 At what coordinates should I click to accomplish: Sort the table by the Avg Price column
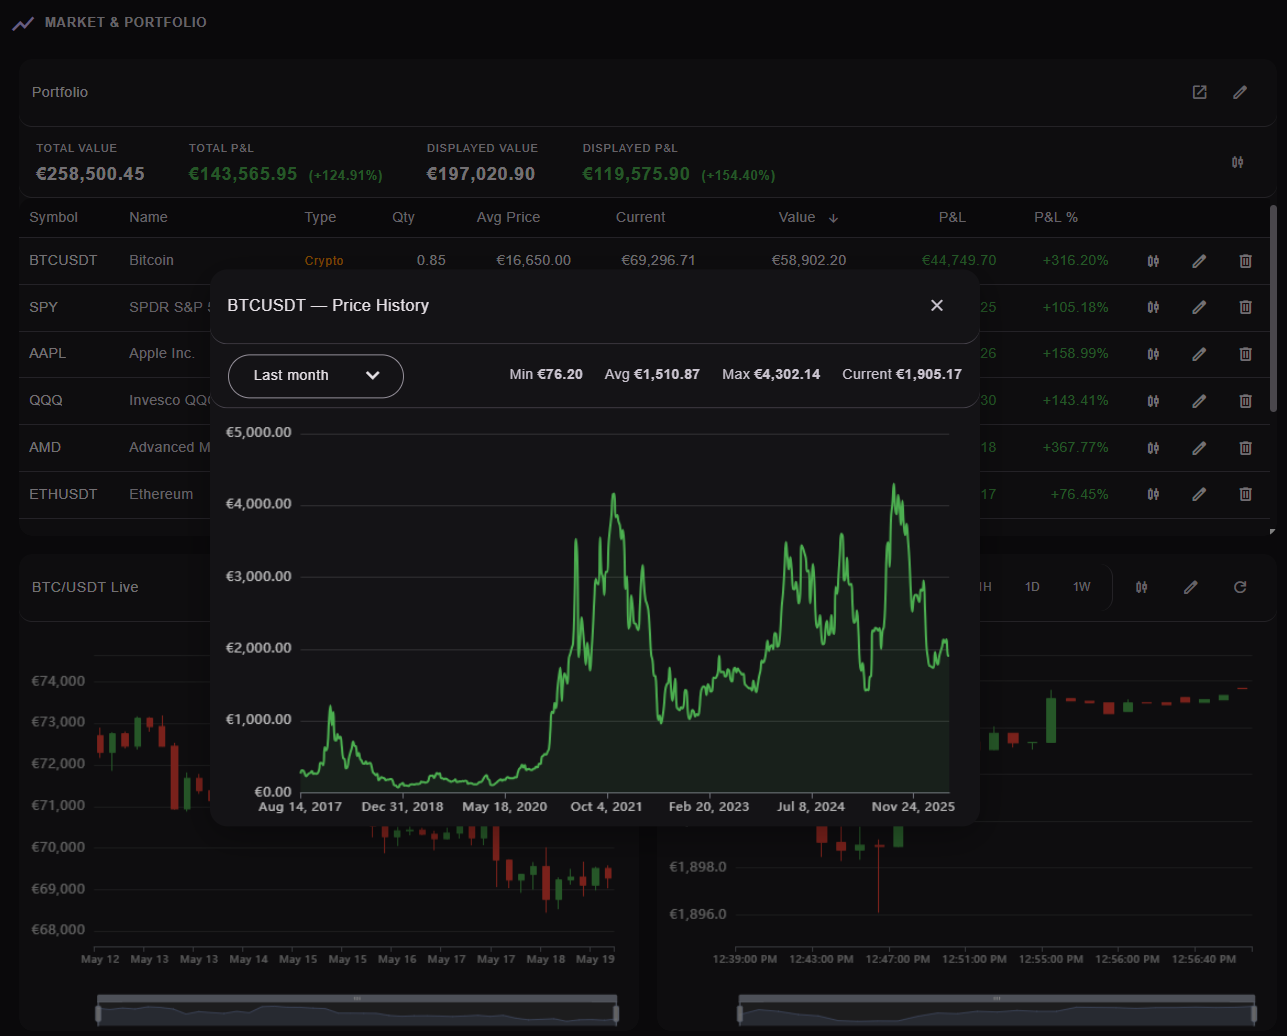point(508,217)
